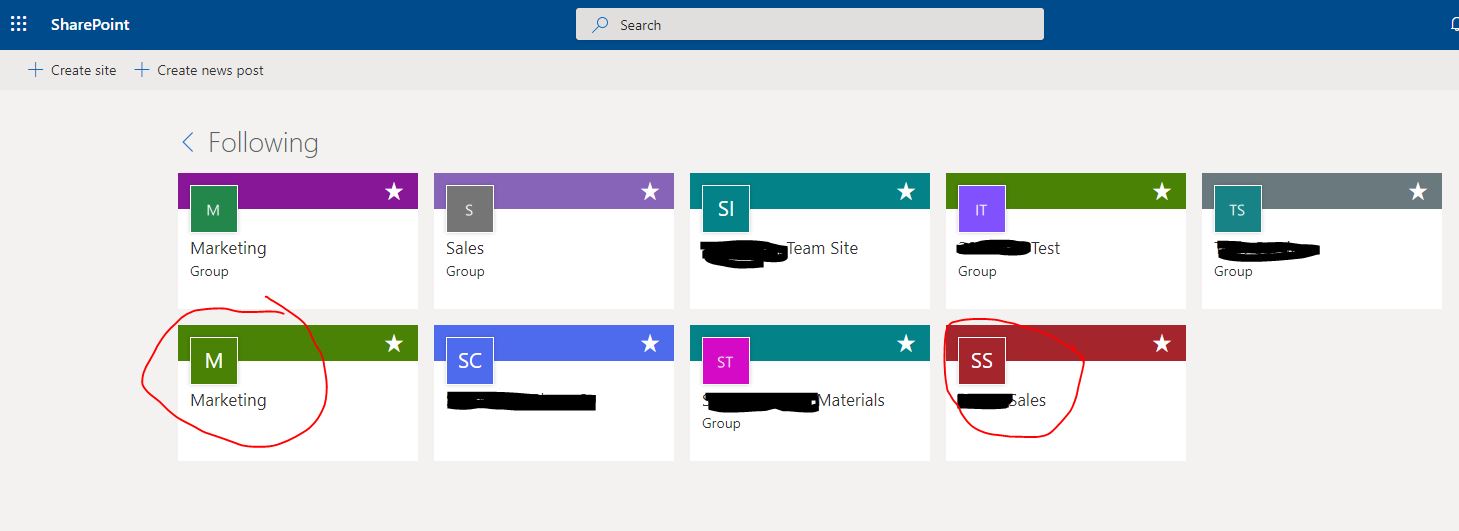The image size is (1459, 531).
Task: Open the purple Marketing Group M logo
Action: point(214,210)
